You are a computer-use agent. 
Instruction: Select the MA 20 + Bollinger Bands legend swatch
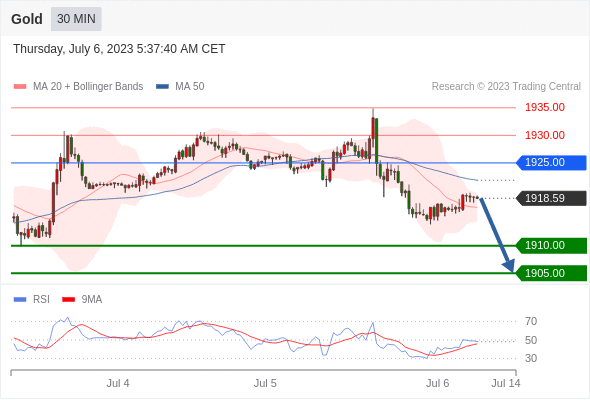click(x=20, y=87)
